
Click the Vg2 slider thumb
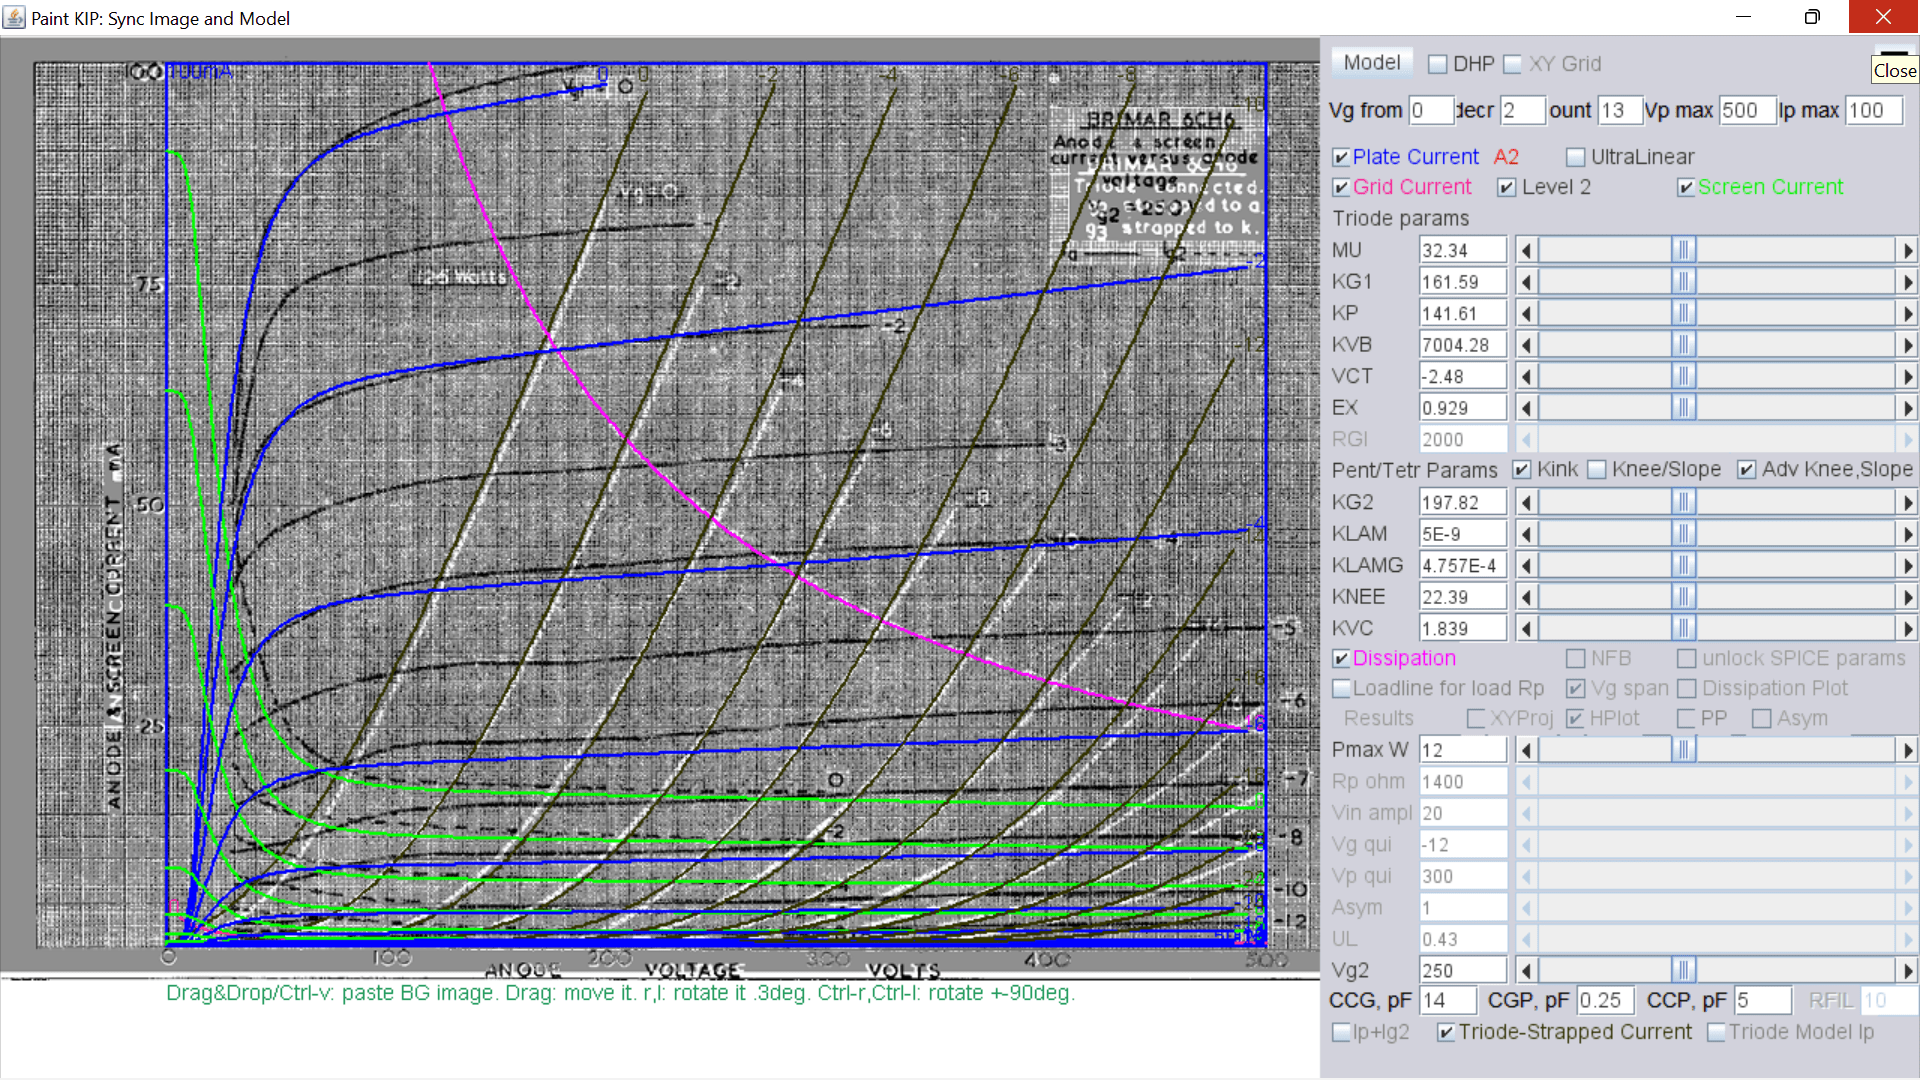(x=1684, y=970)
